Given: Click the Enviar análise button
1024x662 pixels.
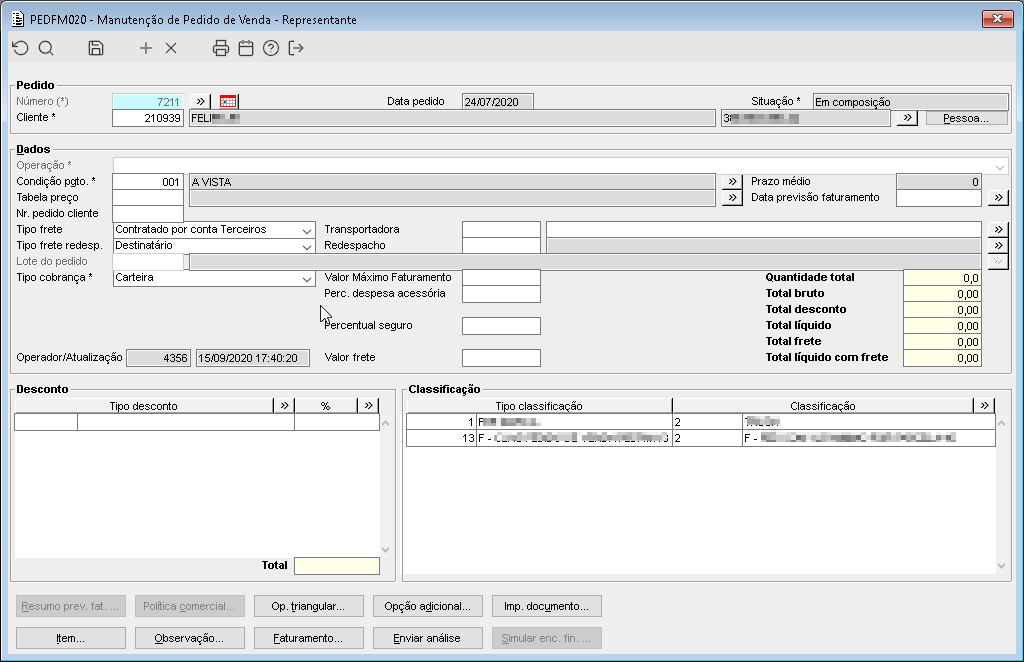Looking at the screenshot, I should pyautogui.click(x=427, y=638).
